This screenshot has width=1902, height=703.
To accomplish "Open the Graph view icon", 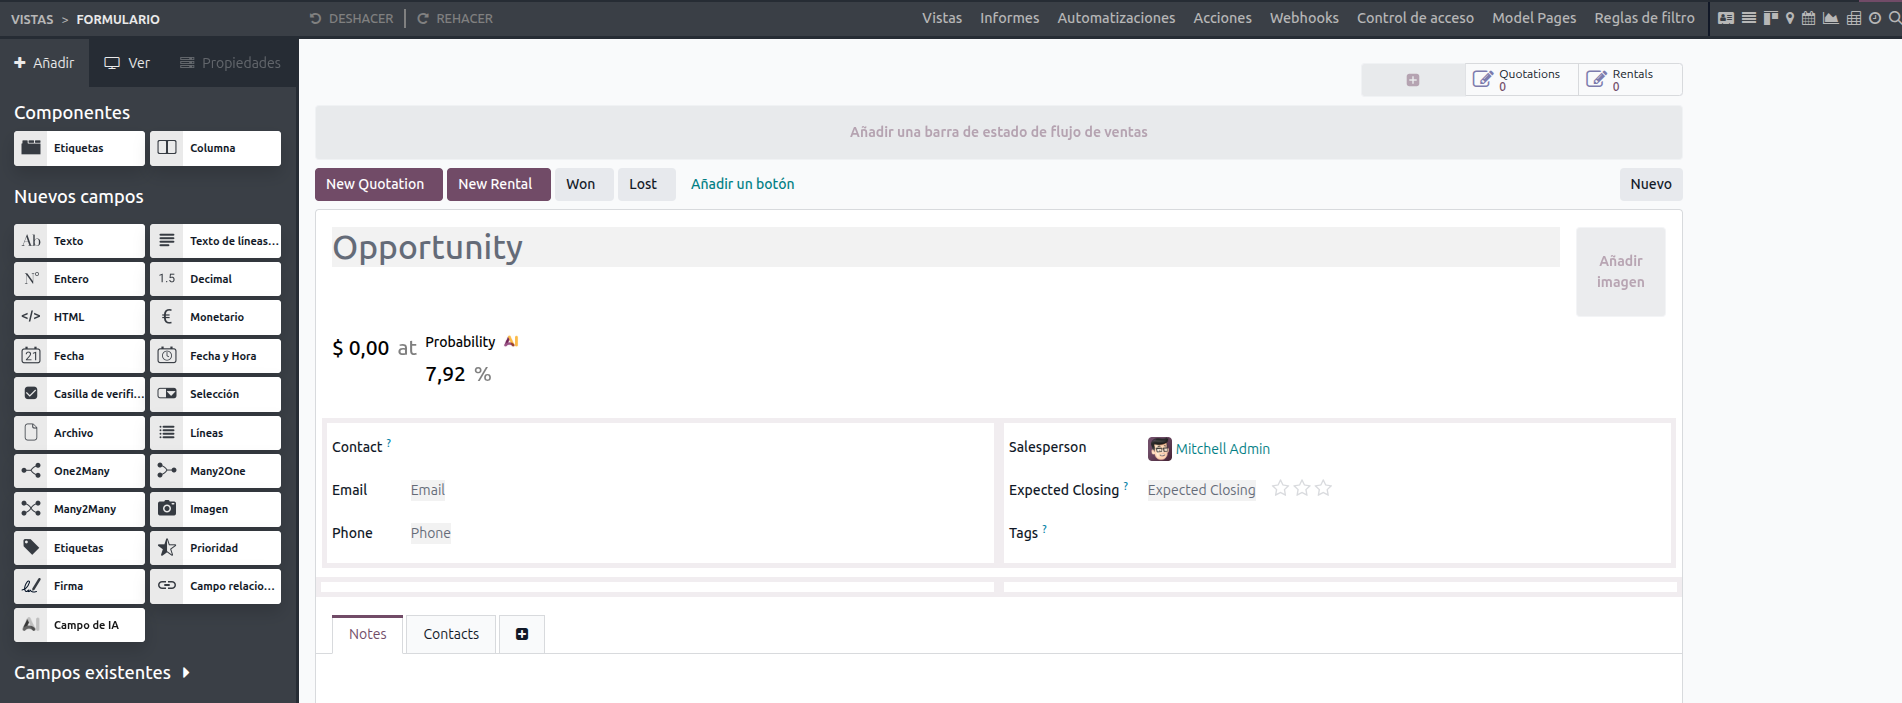I will pos(1830,18).
